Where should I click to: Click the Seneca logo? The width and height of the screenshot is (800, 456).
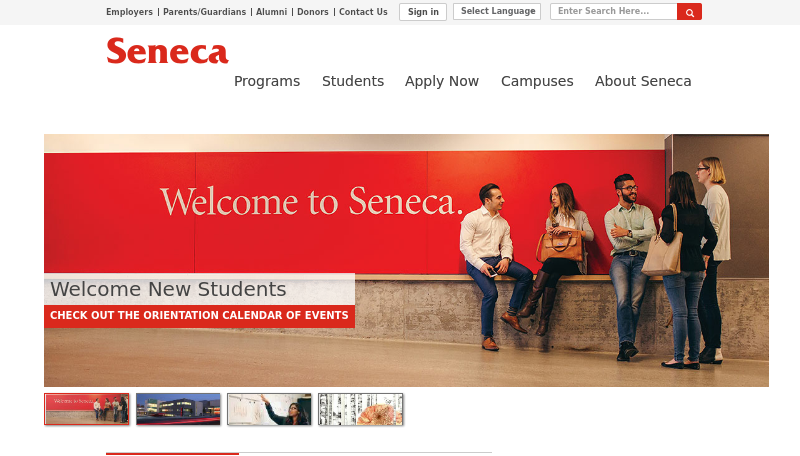[x=167, y=51]
